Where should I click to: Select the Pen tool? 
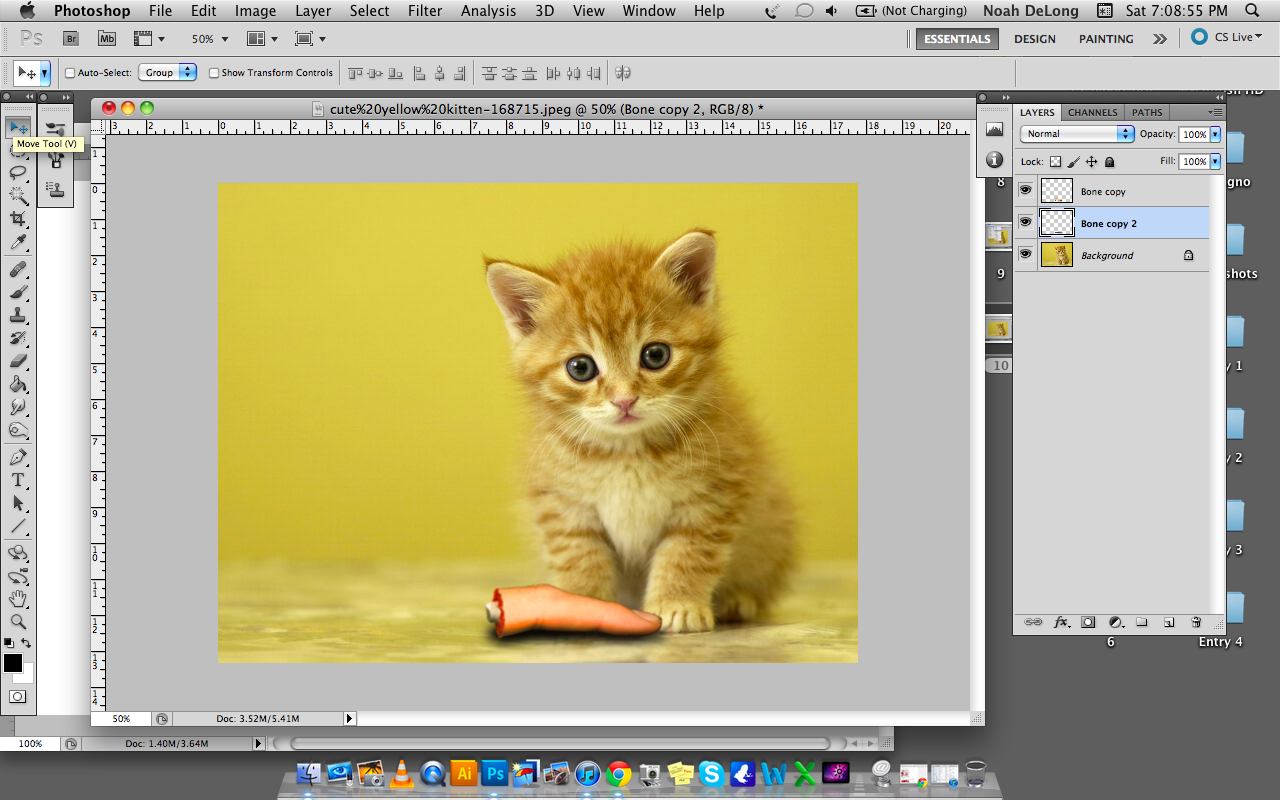(x=18, y=457)
